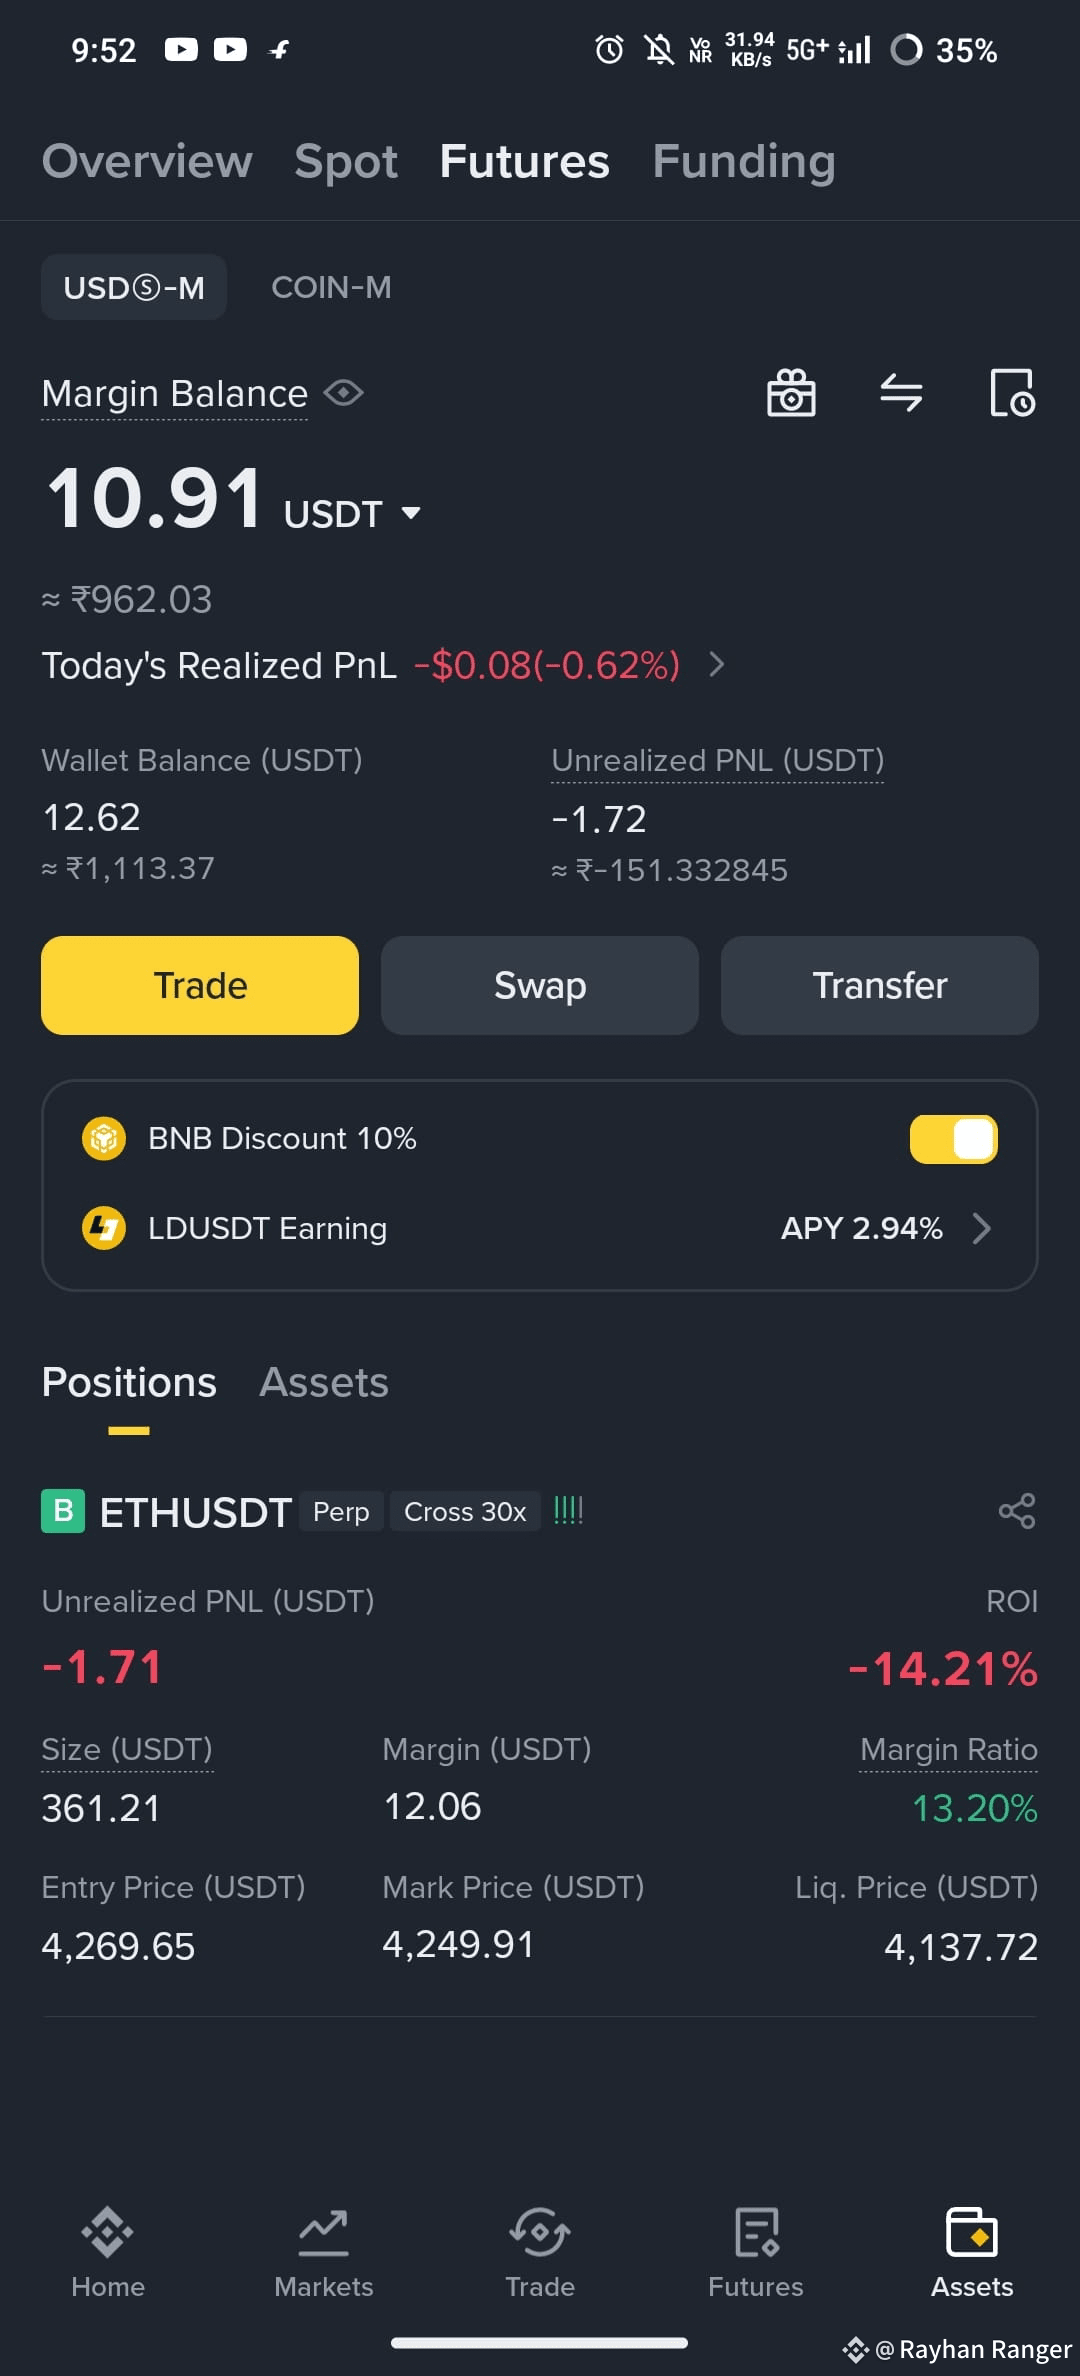The height and width of the screenshot is (2376, 1080).
Task: Open the rewards gift icon
Action: click(791, 392)
